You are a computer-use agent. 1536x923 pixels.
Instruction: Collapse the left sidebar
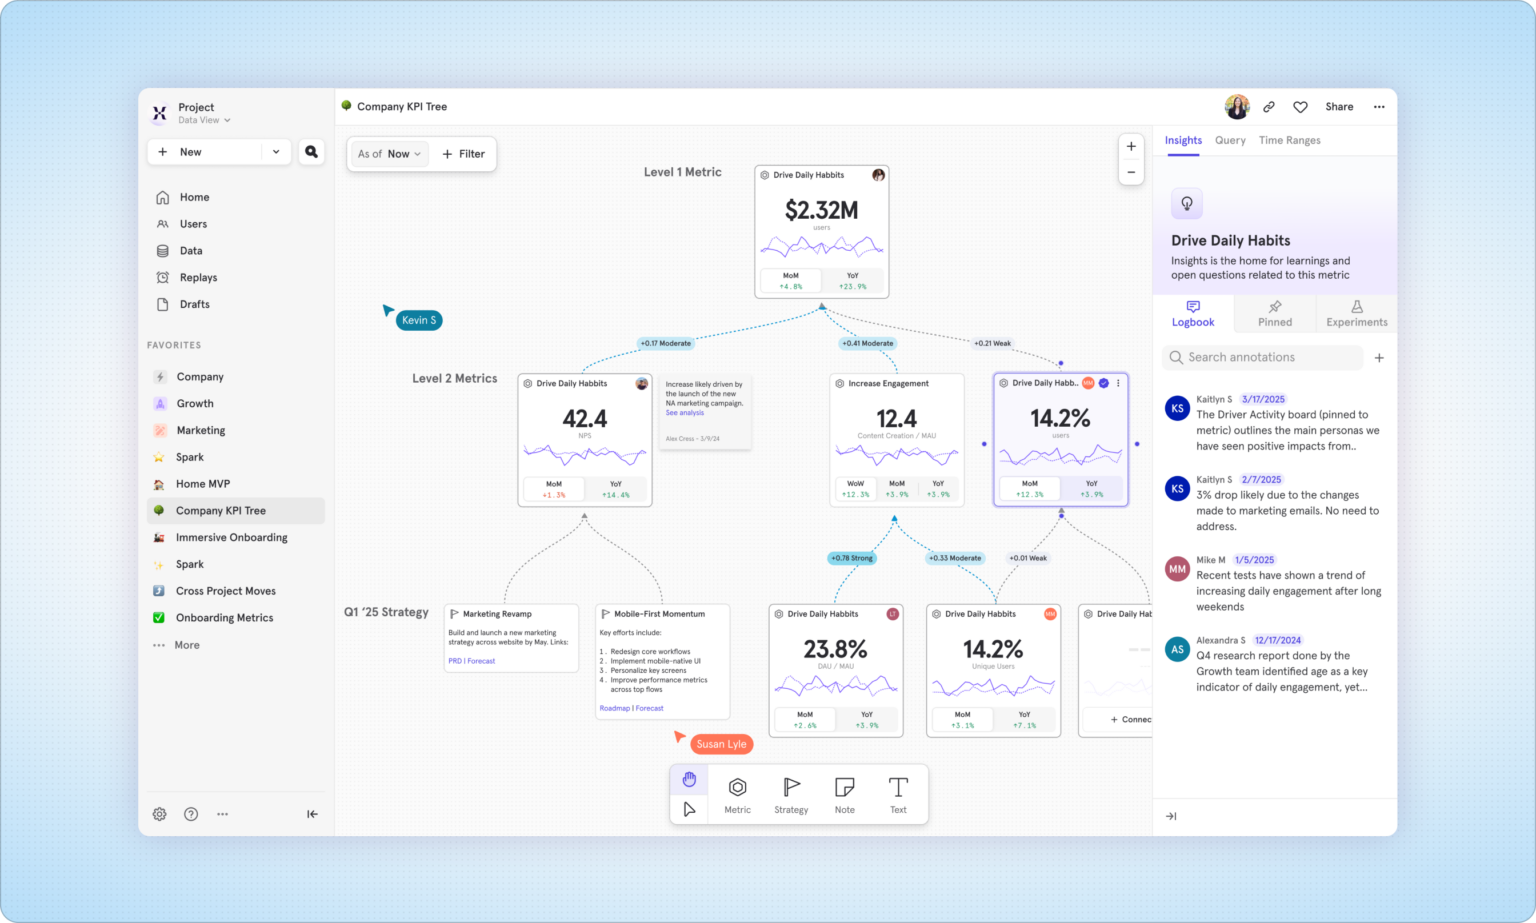point(311,814)
